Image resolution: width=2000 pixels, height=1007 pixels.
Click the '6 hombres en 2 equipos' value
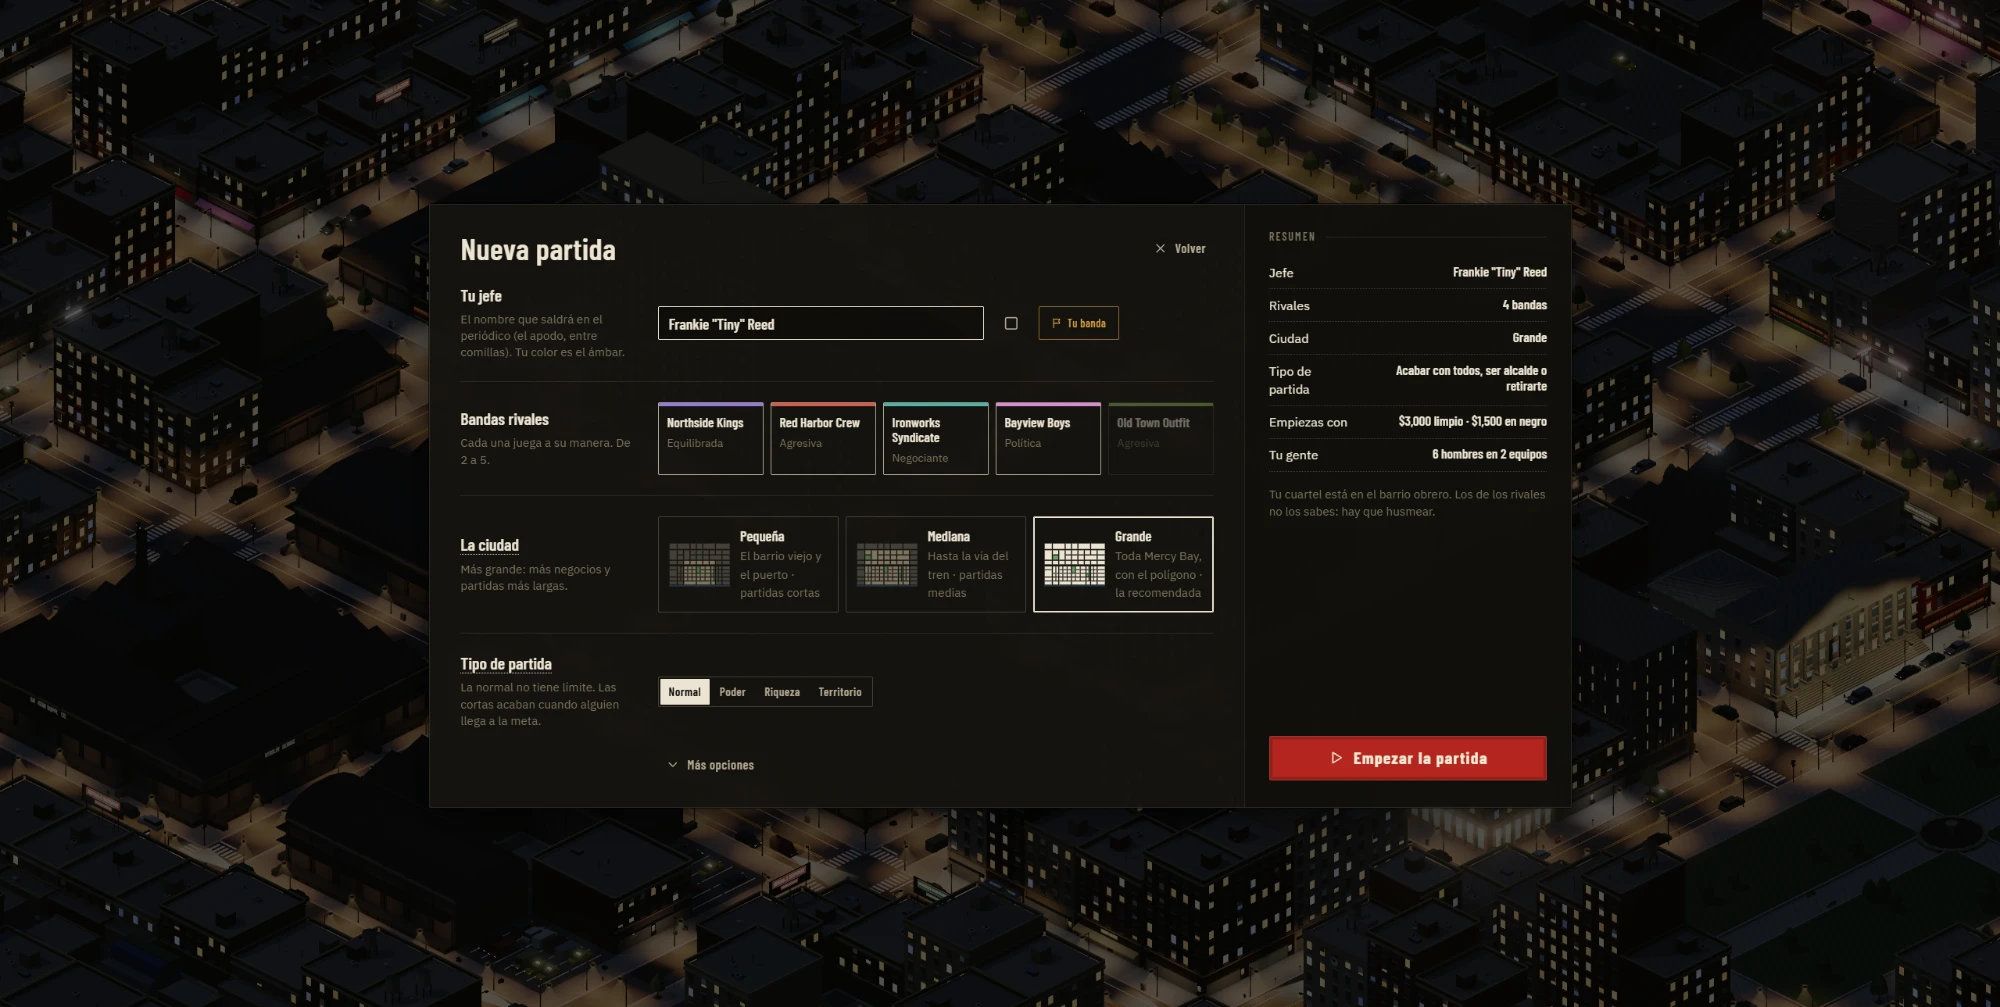[1489, 454]
